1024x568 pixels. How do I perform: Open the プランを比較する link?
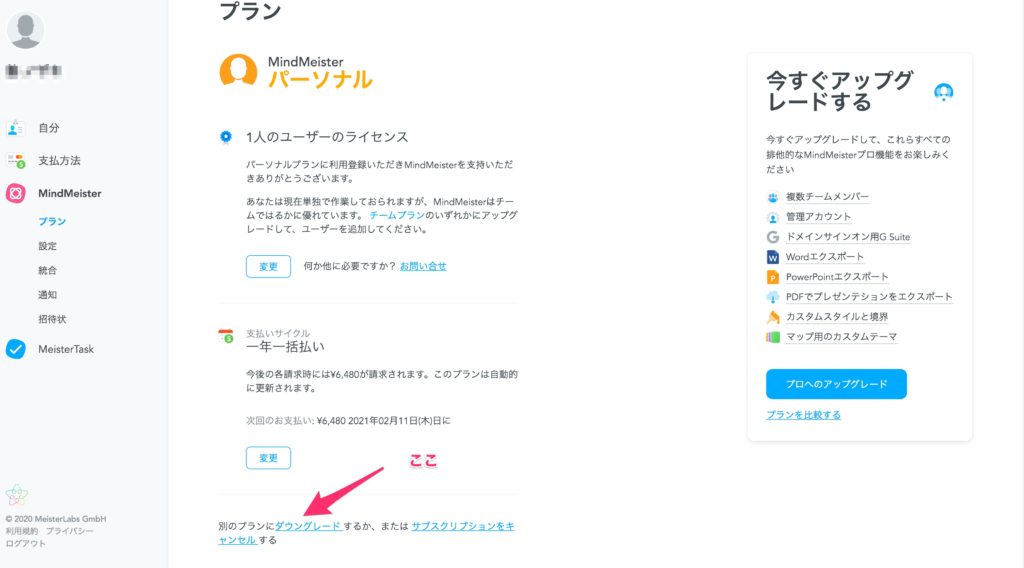(x=803, y=415)
